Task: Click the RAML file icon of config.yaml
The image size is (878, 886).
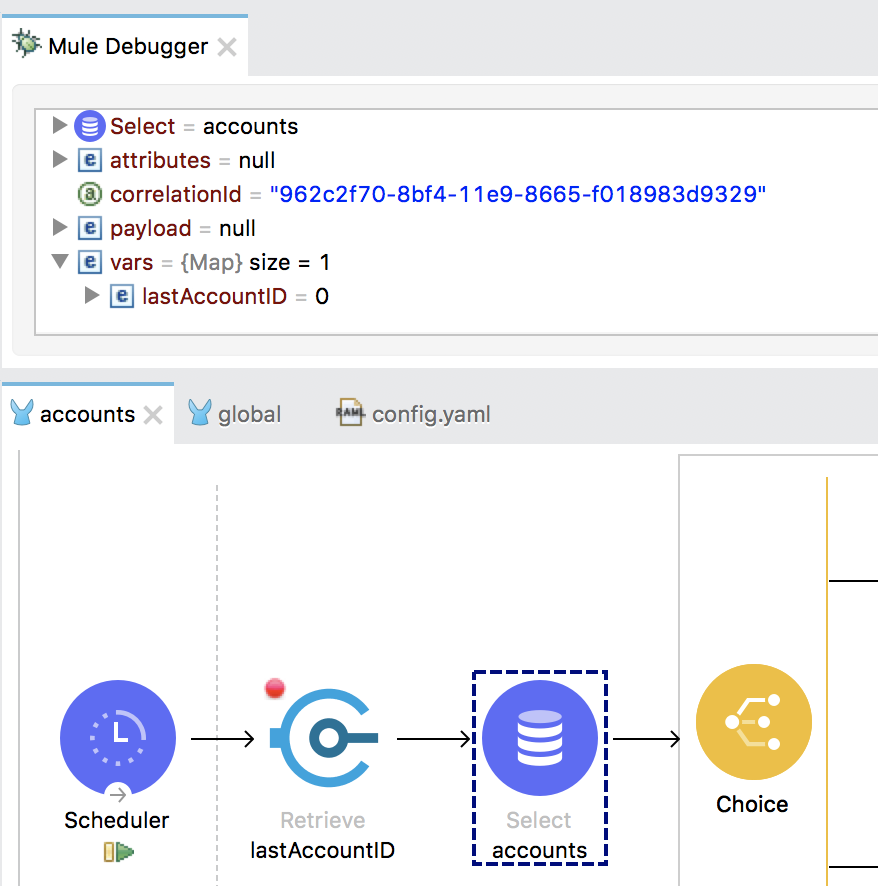Action: [x=350, y=412]
